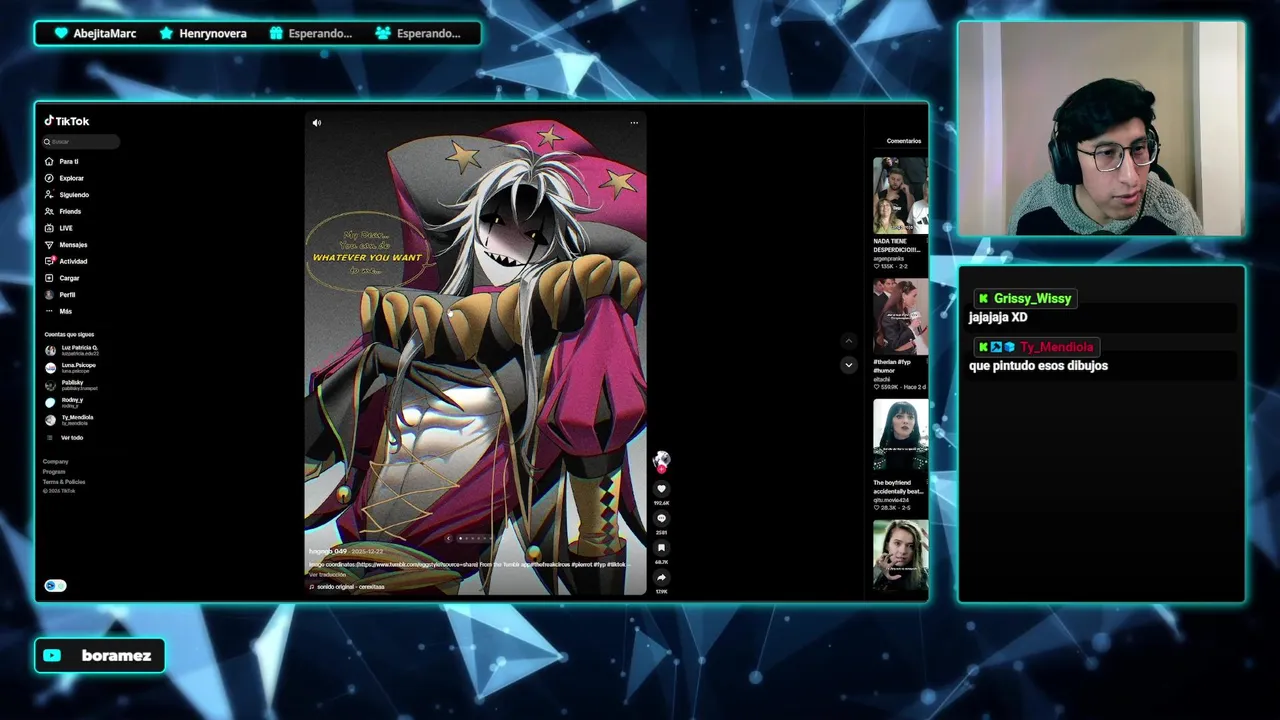Open the #thedan #fyp #humor video thumbnail
The height and width of the screenshot is (720, 1280).
coord(900,317)
